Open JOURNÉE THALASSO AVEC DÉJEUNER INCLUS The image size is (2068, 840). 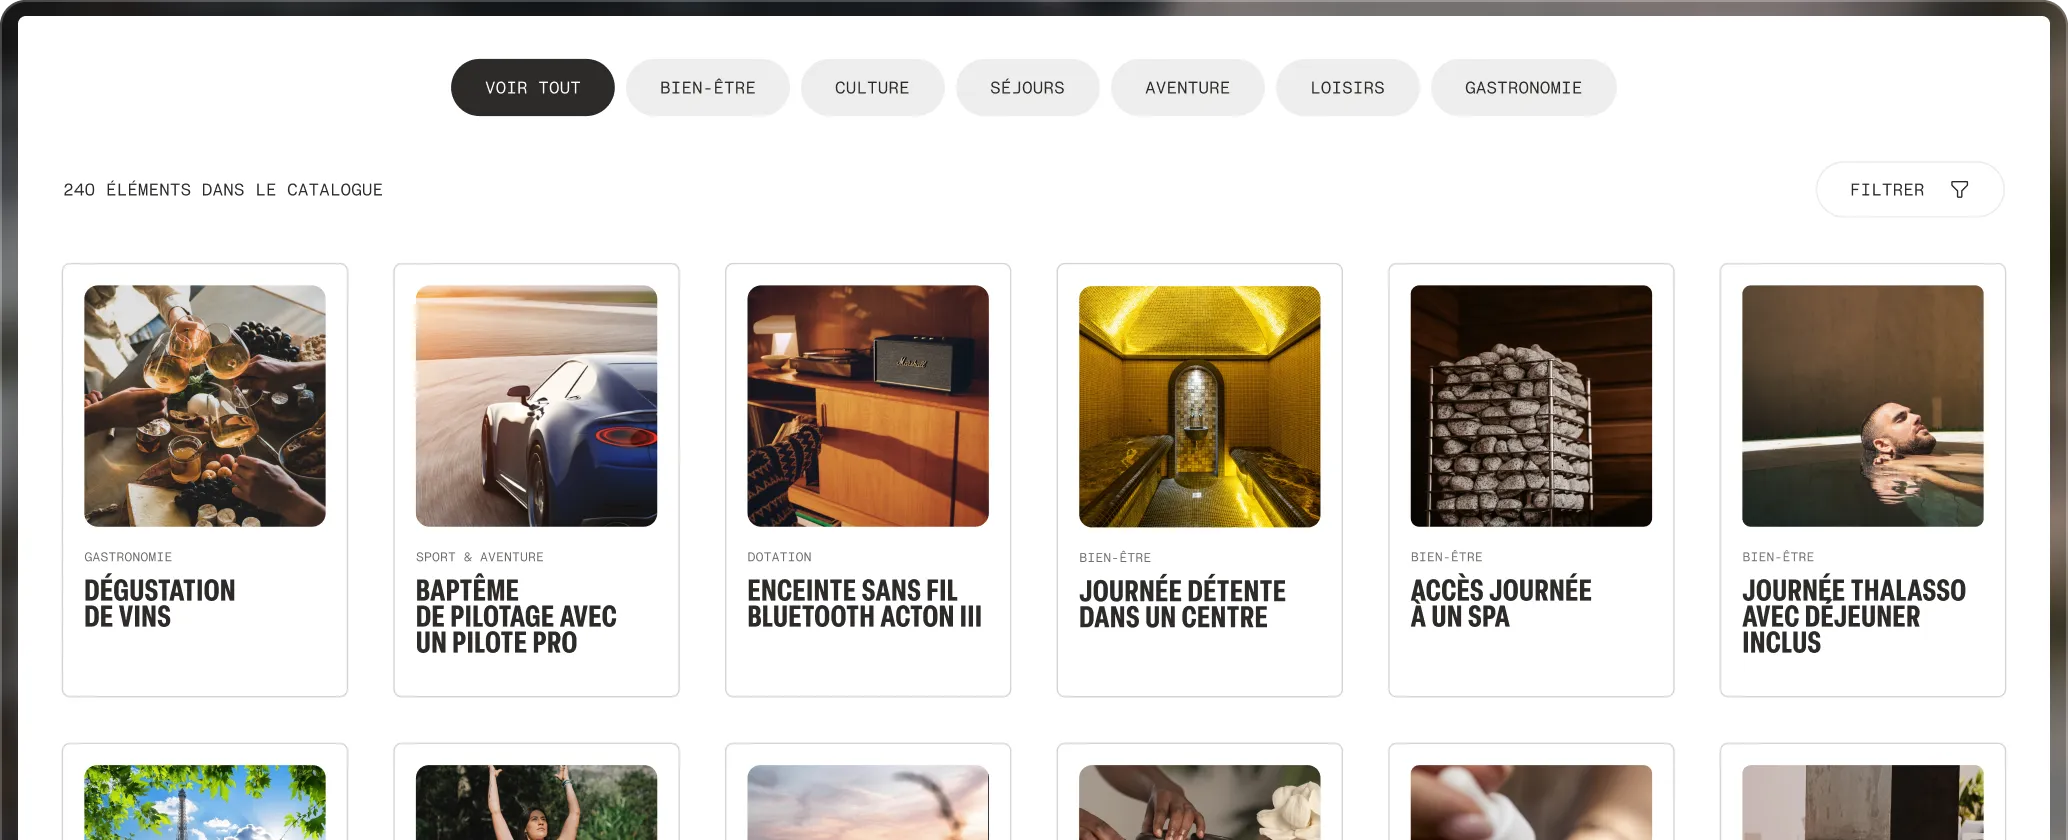click(x=1853, y=616)
